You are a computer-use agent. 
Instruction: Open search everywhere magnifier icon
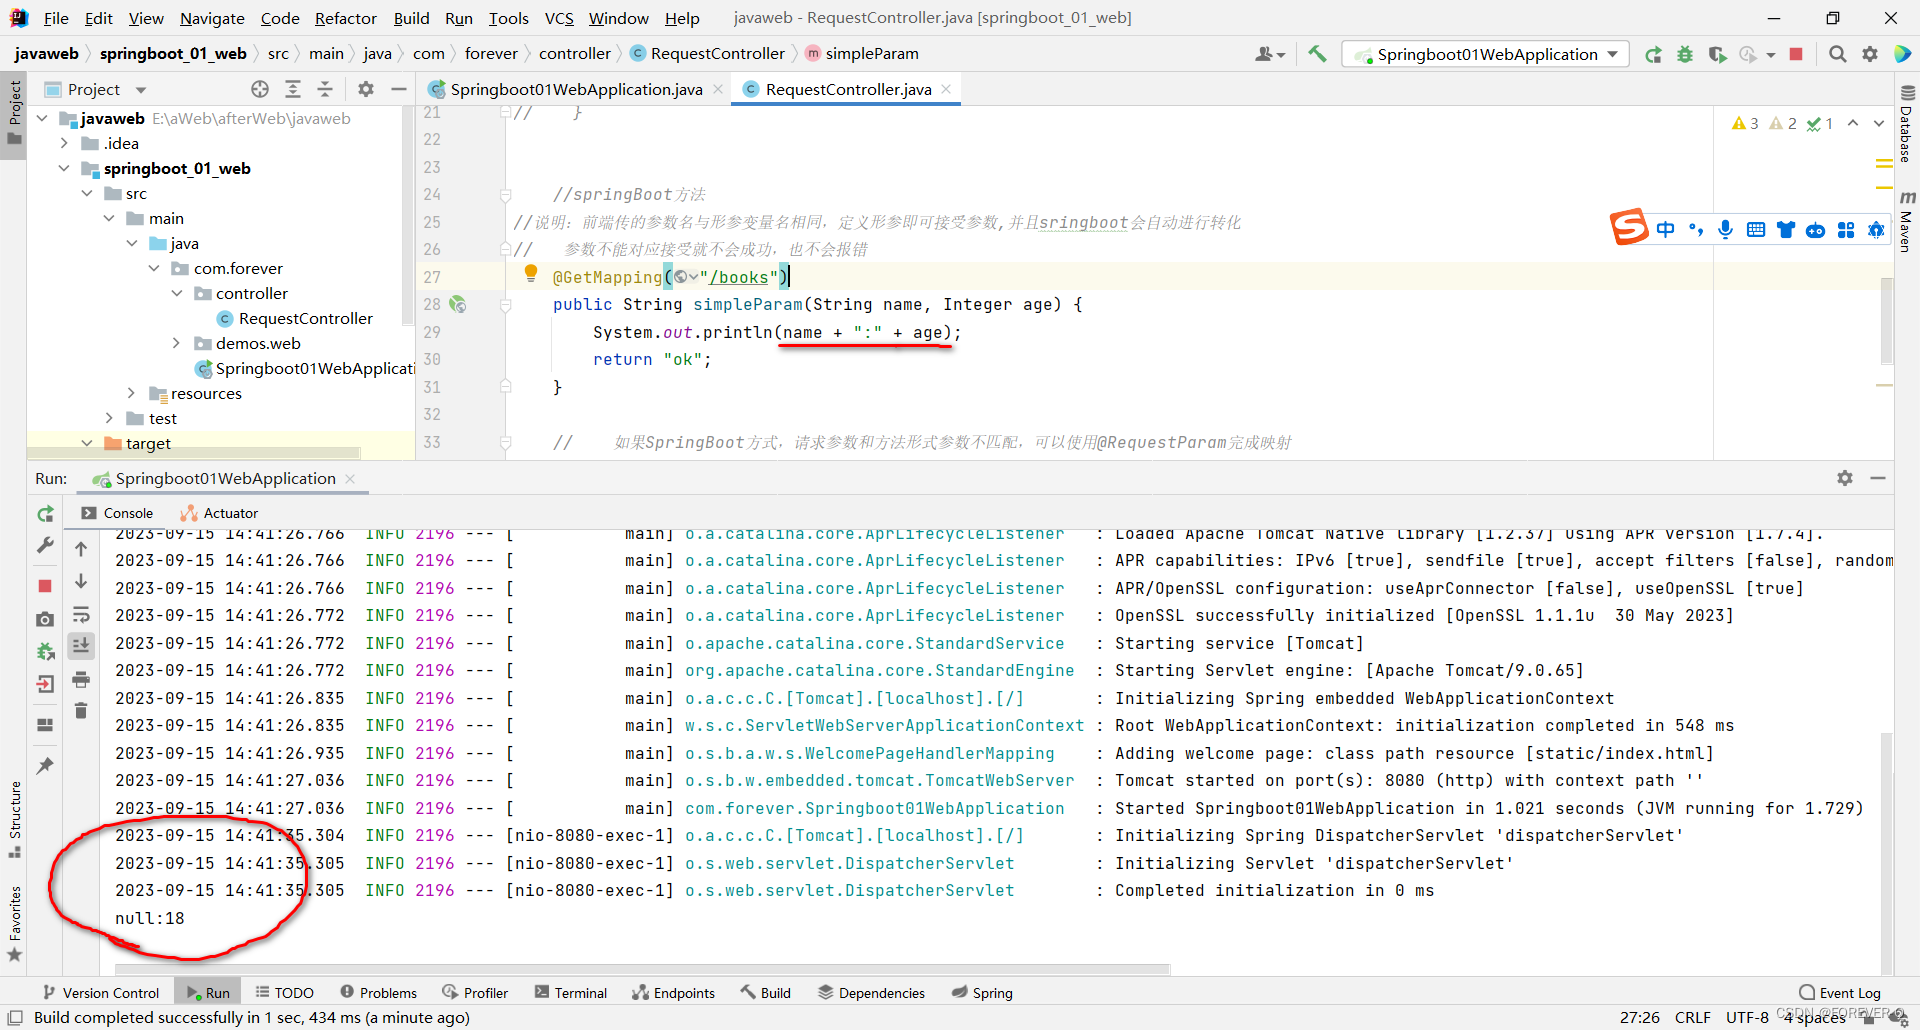[1837, 54]
